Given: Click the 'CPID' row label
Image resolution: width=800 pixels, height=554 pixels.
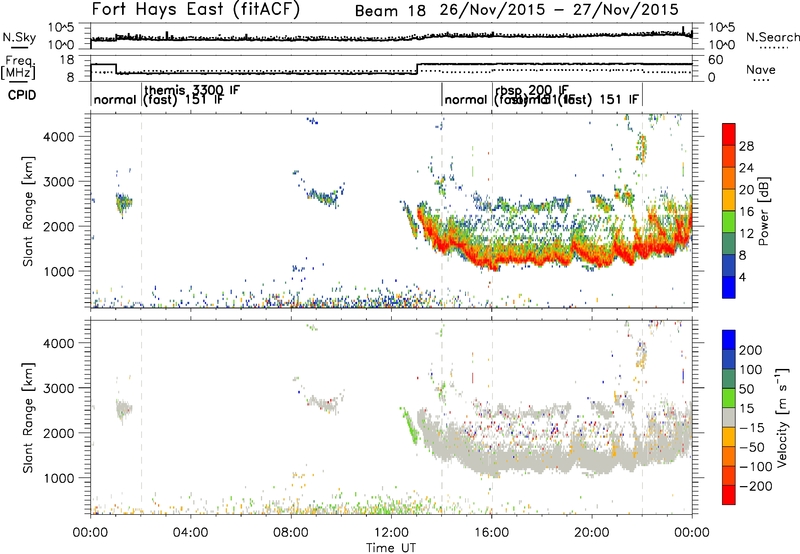Looking at the screenshot, I should tap(22, 95).
